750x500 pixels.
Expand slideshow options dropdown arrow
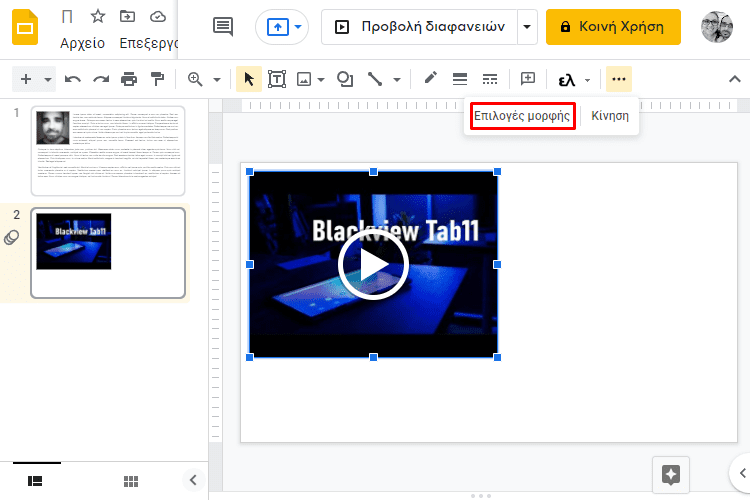pyautogui.click(x=527, y=27)
